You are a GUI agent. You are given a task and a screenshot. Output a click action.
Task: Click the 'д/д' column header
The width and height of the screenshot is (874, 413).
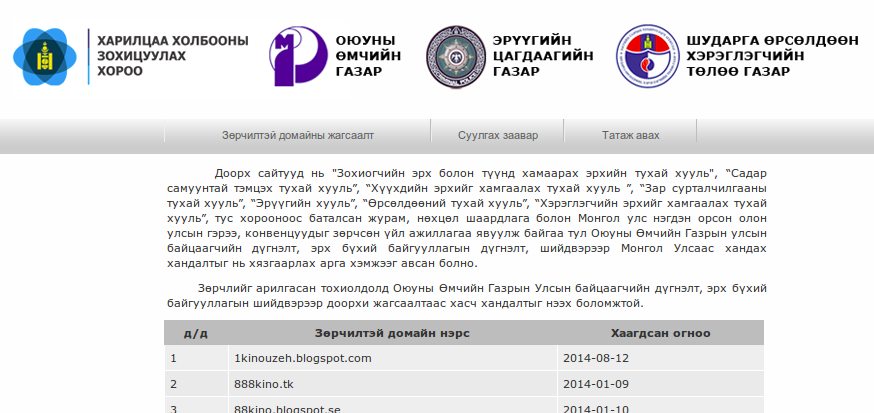[195, 333]
